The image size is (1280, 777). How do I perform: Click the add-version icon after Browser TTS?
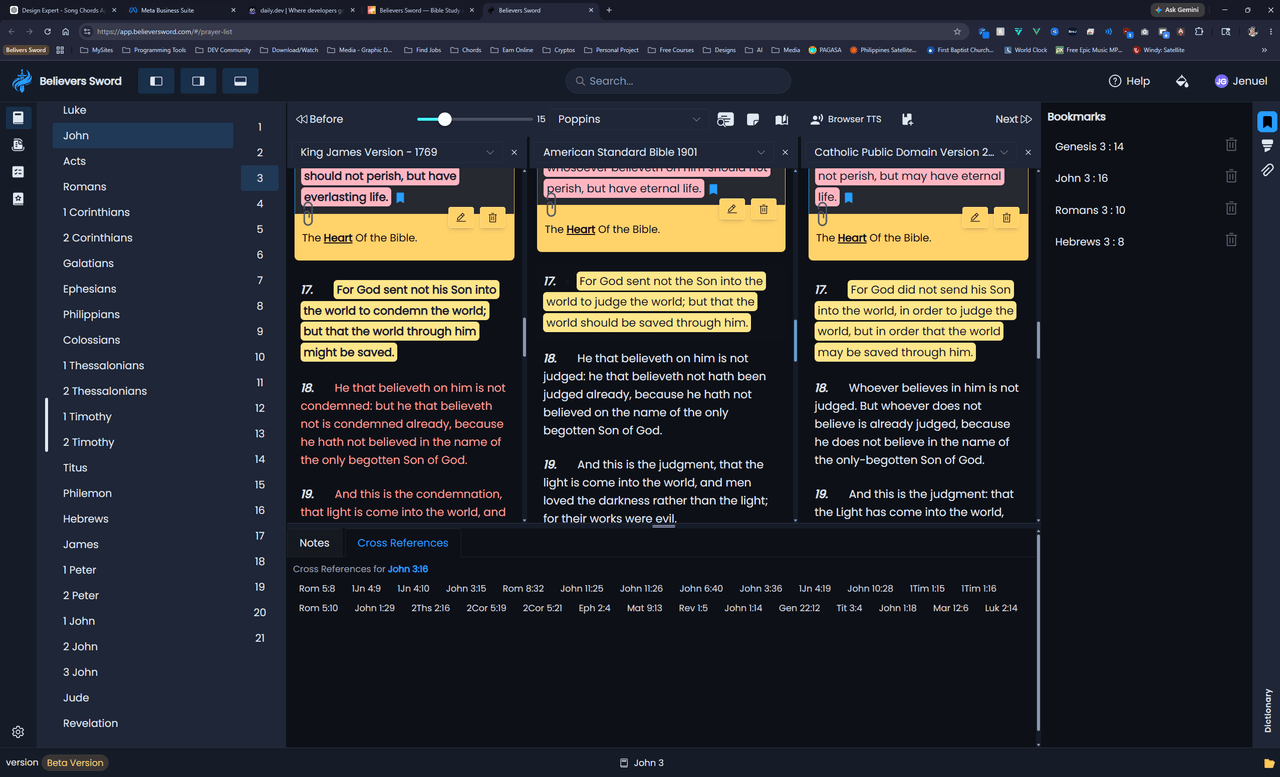[x=907, y=119]
